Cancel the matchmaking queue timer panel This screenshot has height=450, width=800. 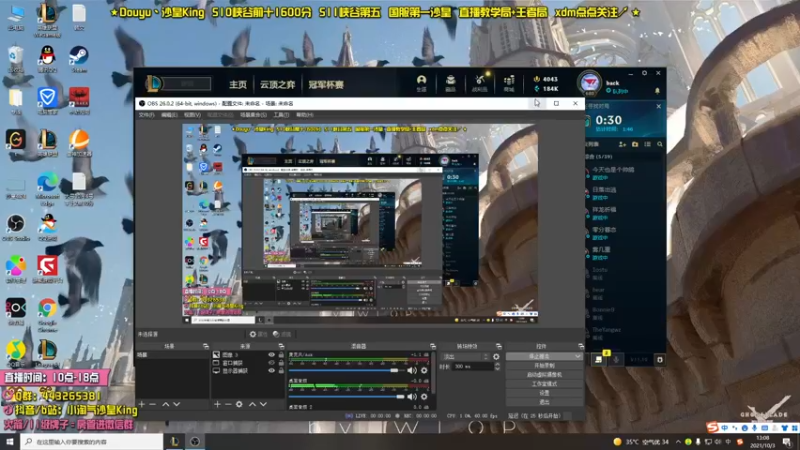(x=659, y=106)
